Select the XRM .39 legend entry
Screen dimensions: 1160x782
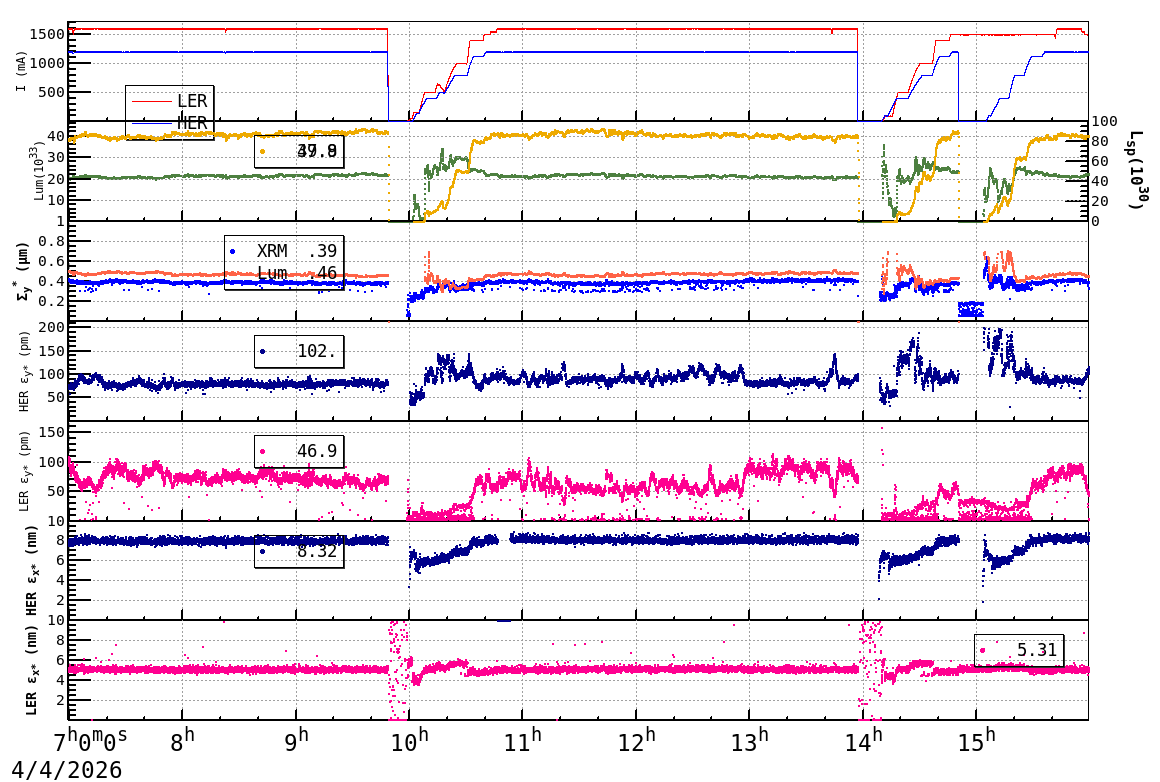284,251
